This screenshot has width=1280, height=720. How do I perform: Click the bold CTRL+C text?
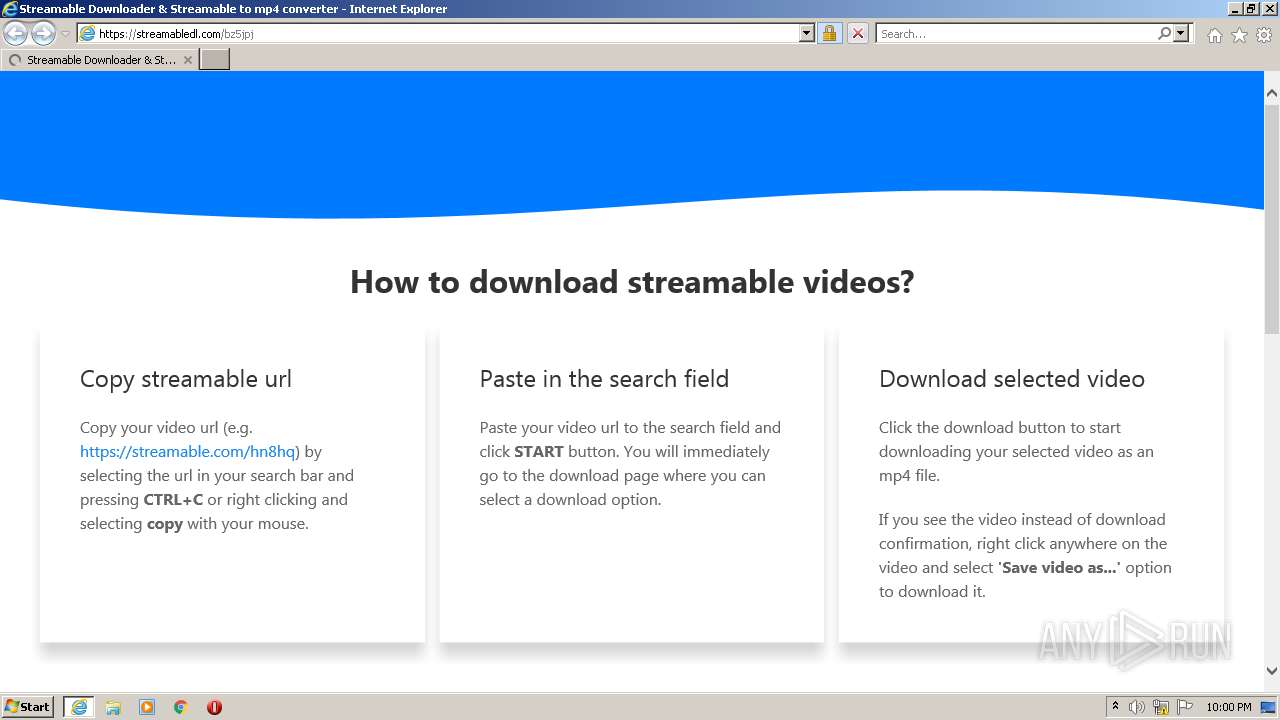(x=173, y=499)
